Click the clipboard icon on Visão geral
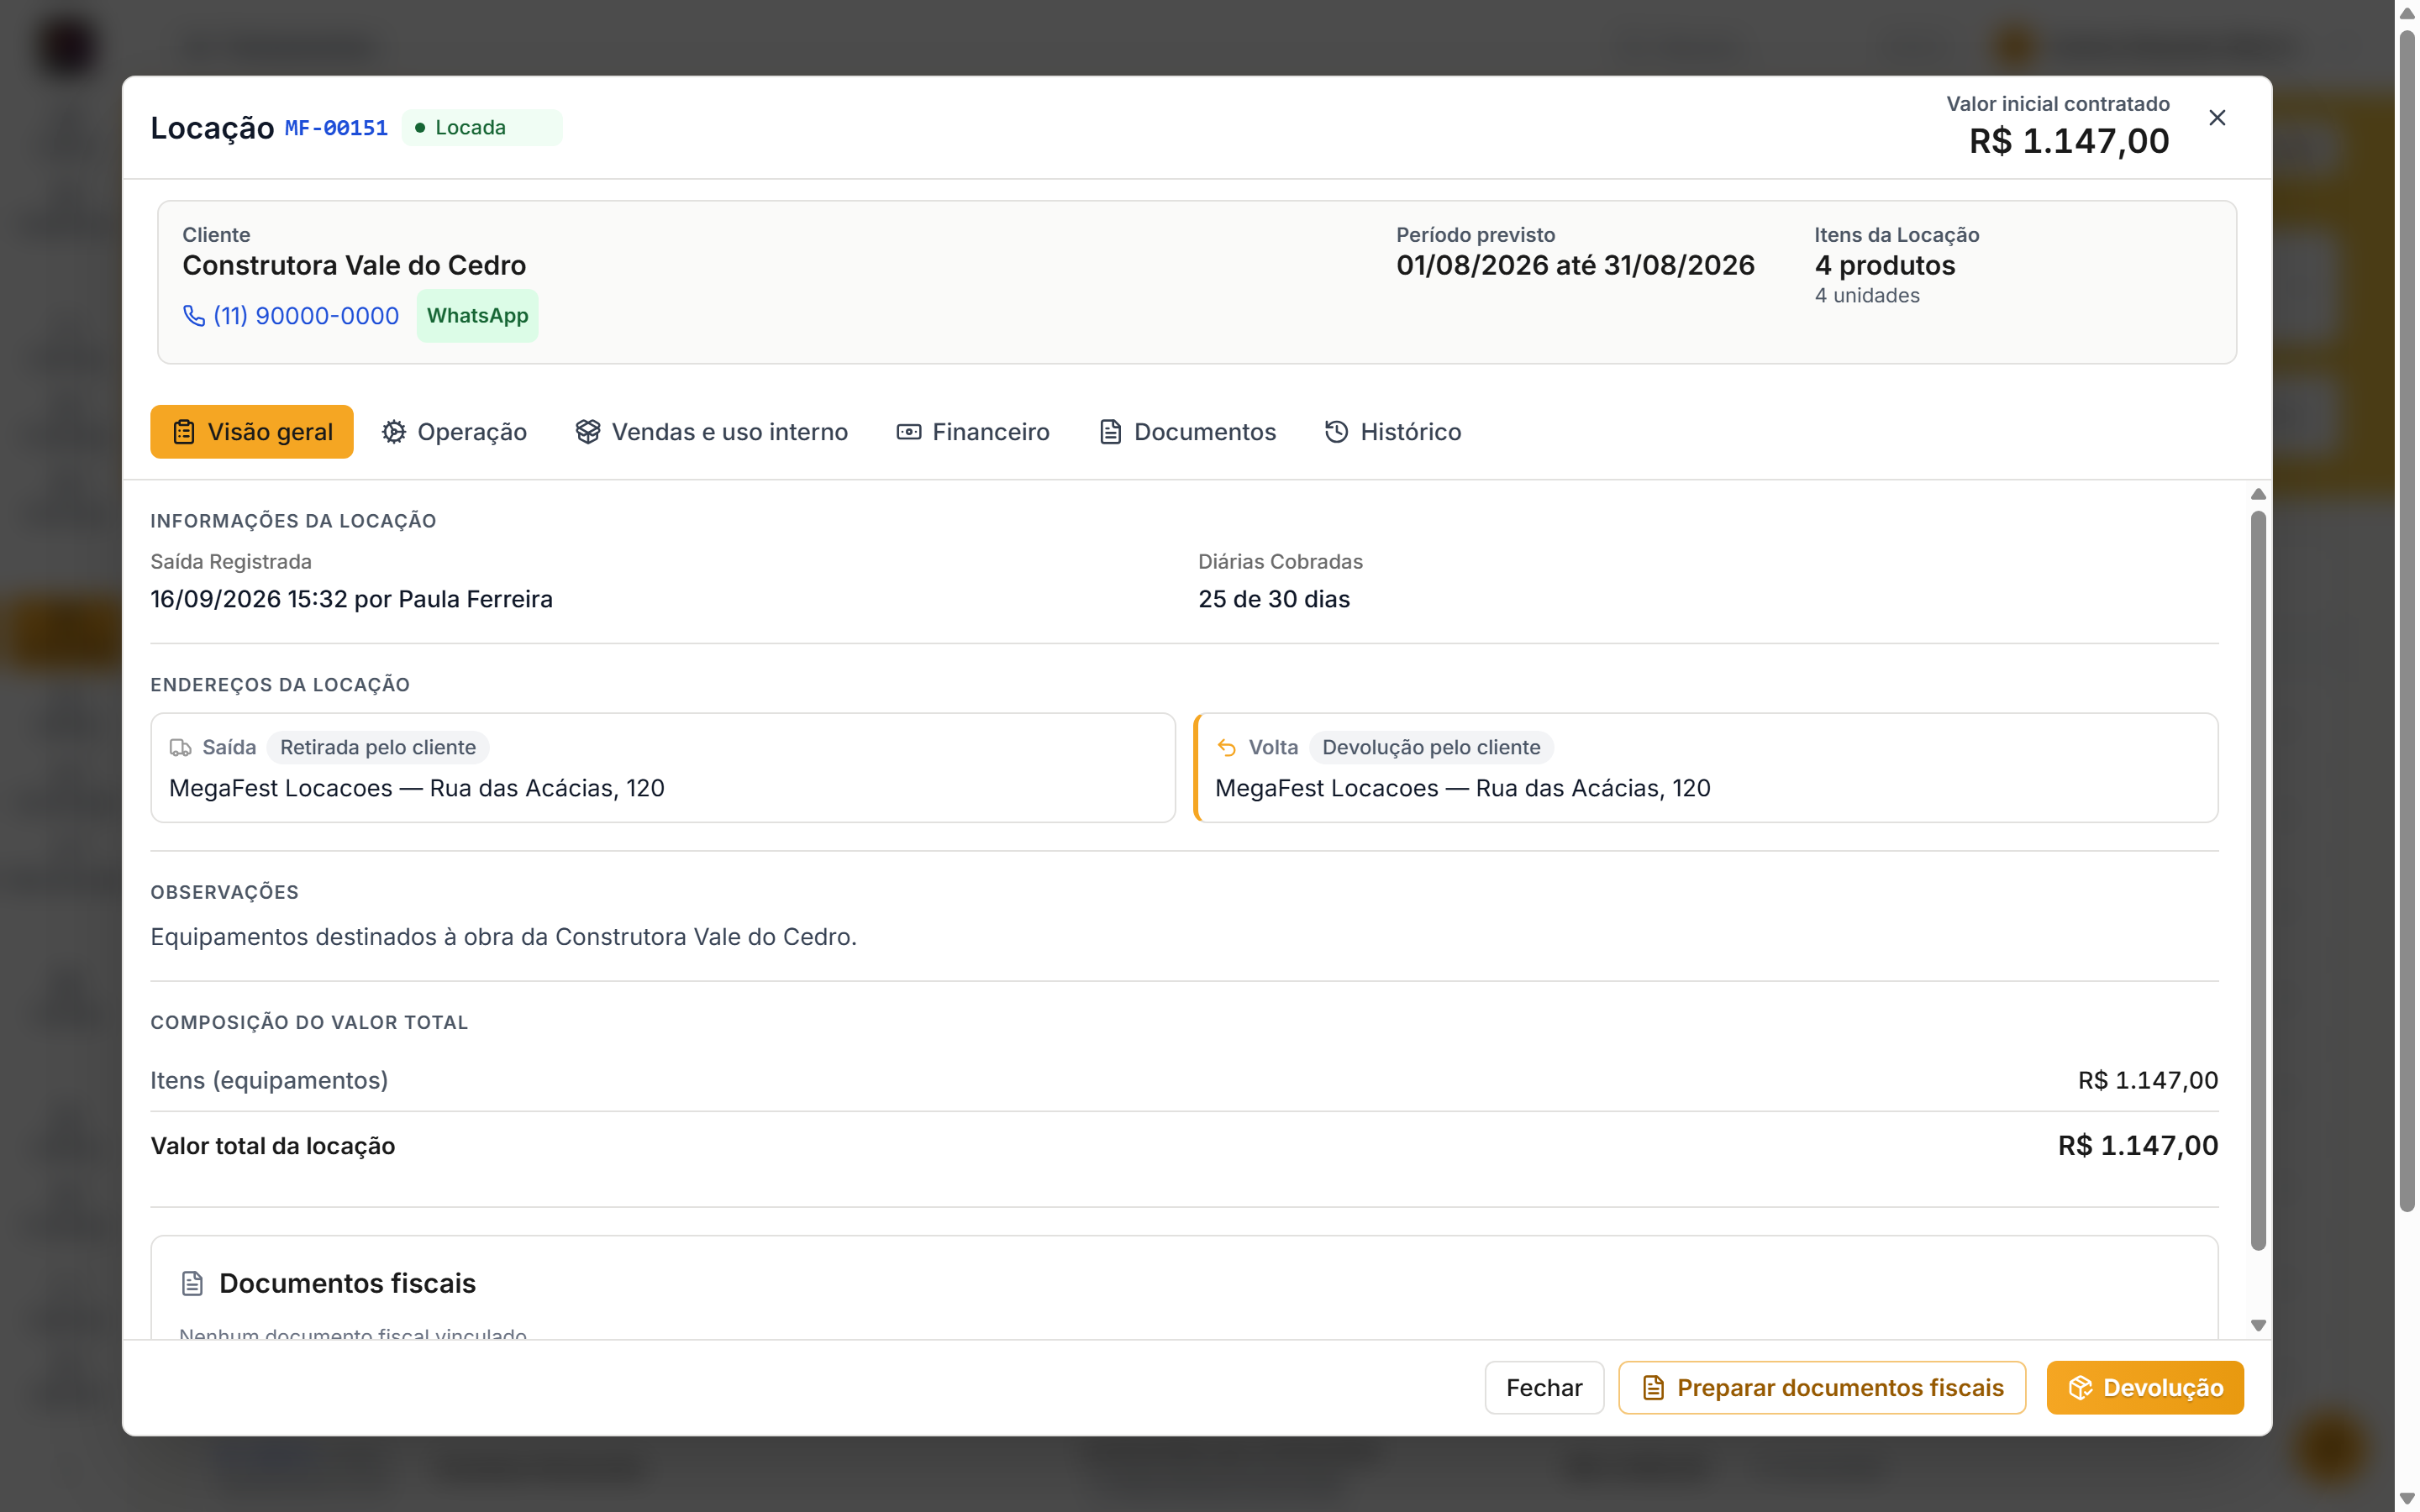Image resolution: width=2420 pixels, height=1512 pixels. [x=184, y=432]
